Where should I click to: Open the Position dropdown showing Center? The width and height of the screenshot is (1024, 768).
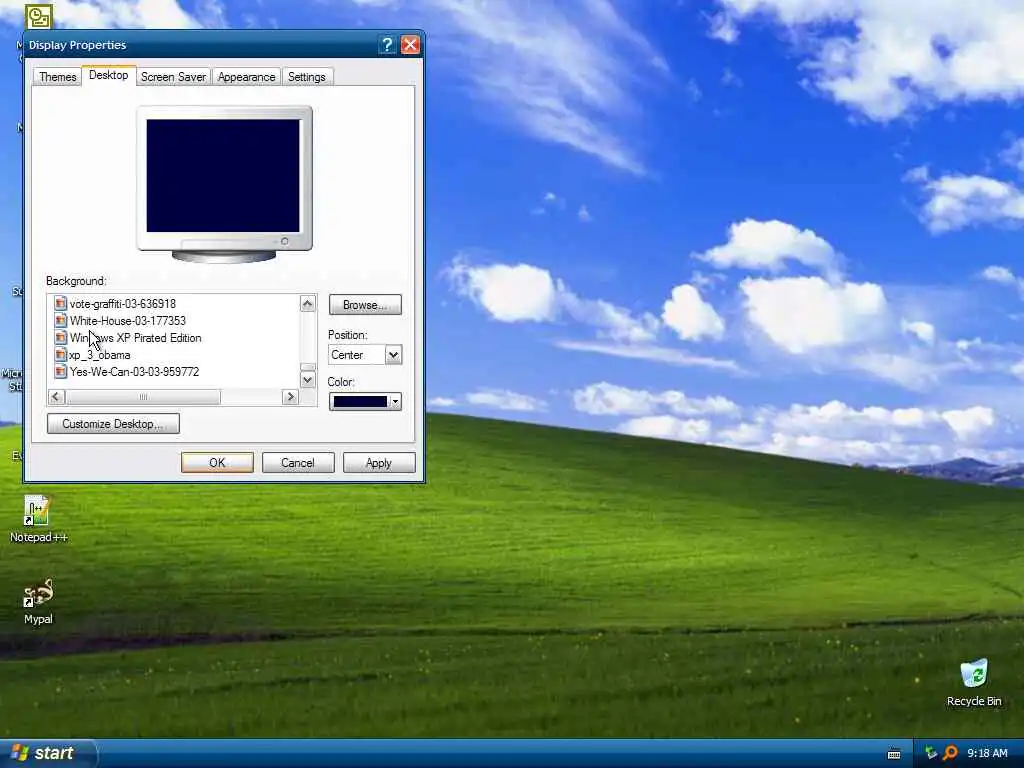pyautogui.click(x=365, y=355)
